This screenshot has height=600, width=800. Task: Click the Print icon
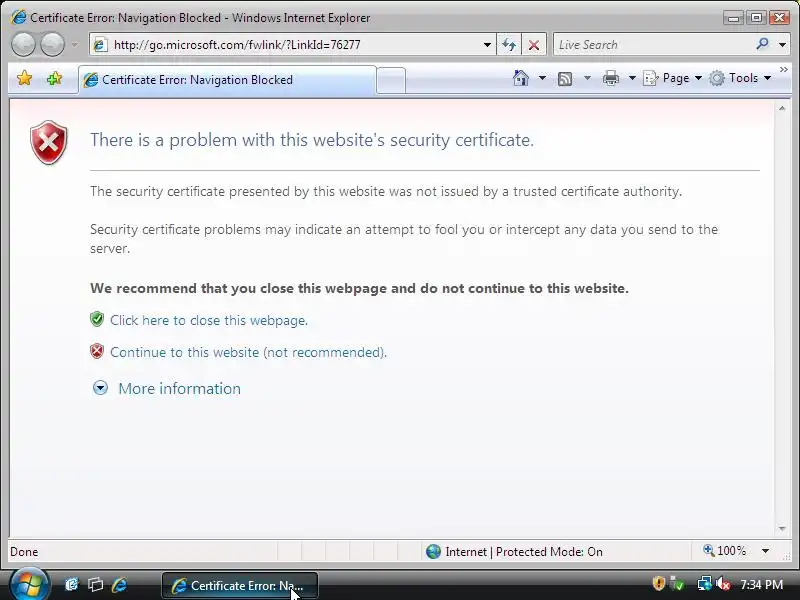click(x=611, y=79)
